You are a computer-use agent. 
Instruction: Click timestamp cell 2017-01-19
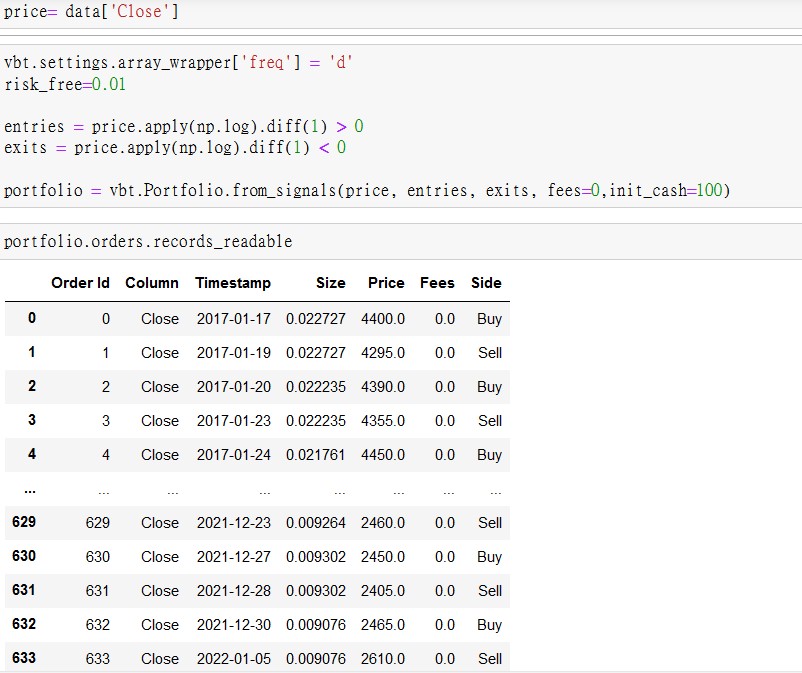pos(234,353)
